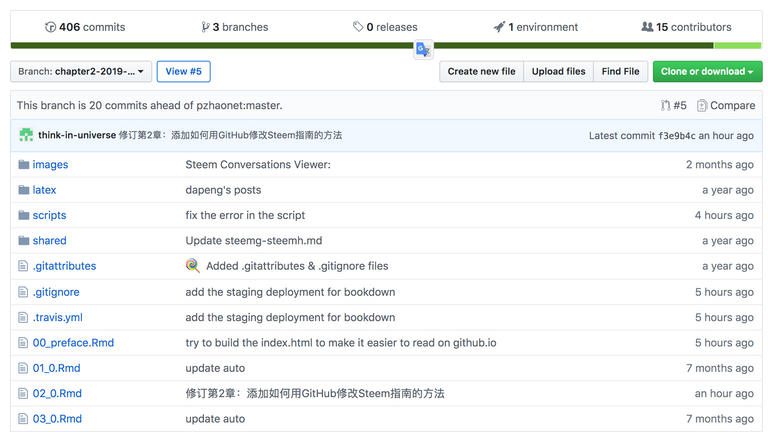Open the 1 environment page
This screenshot has width=768, height=432.
tap(535, 27)
